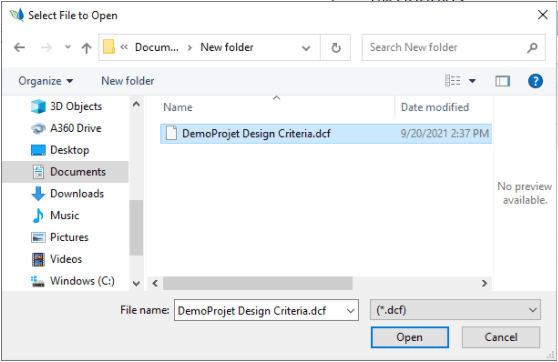Click the file list horizontal scrollbar thumb
558x362 pixels.
(x=258, y=283)
